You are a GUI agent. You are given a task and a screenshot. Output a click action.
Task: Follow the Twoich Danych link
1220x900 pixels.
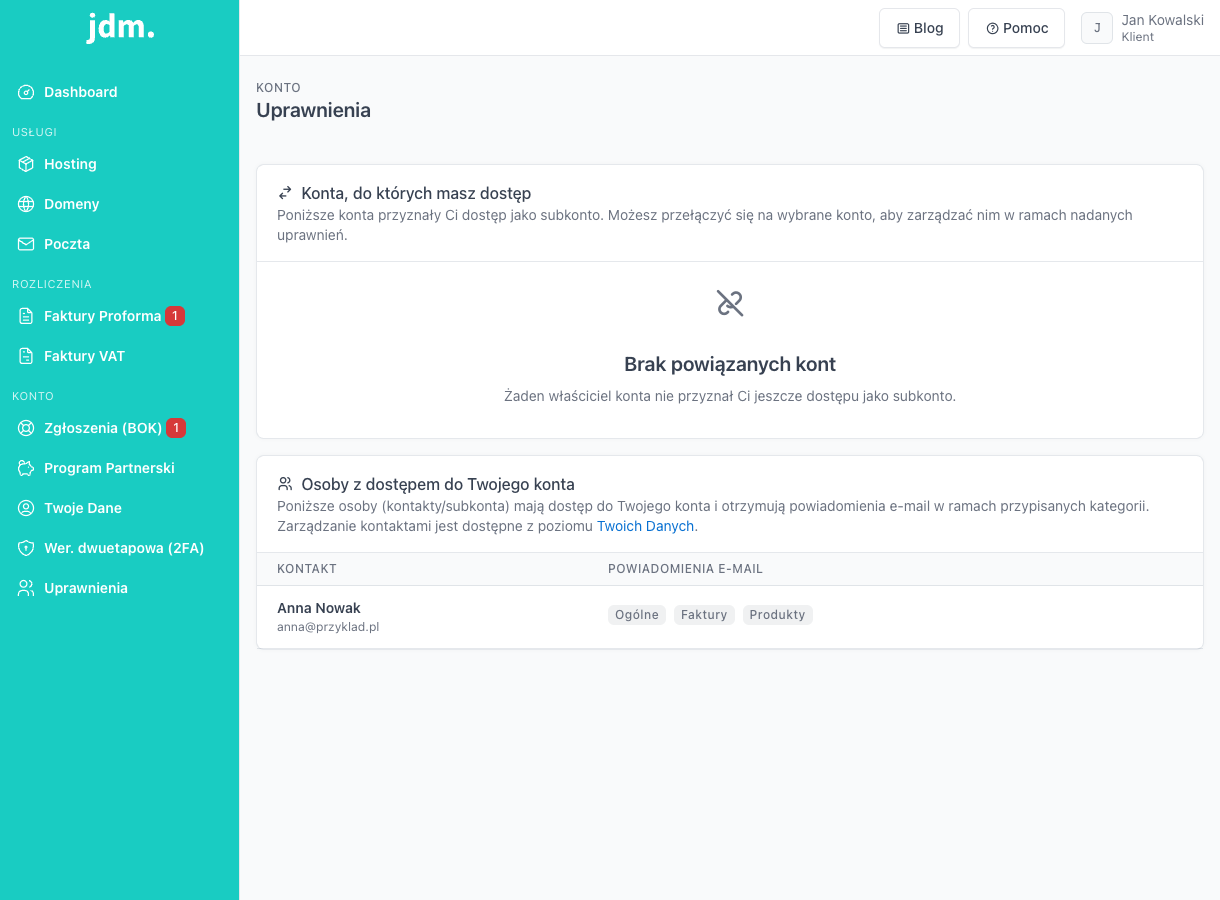647,526
